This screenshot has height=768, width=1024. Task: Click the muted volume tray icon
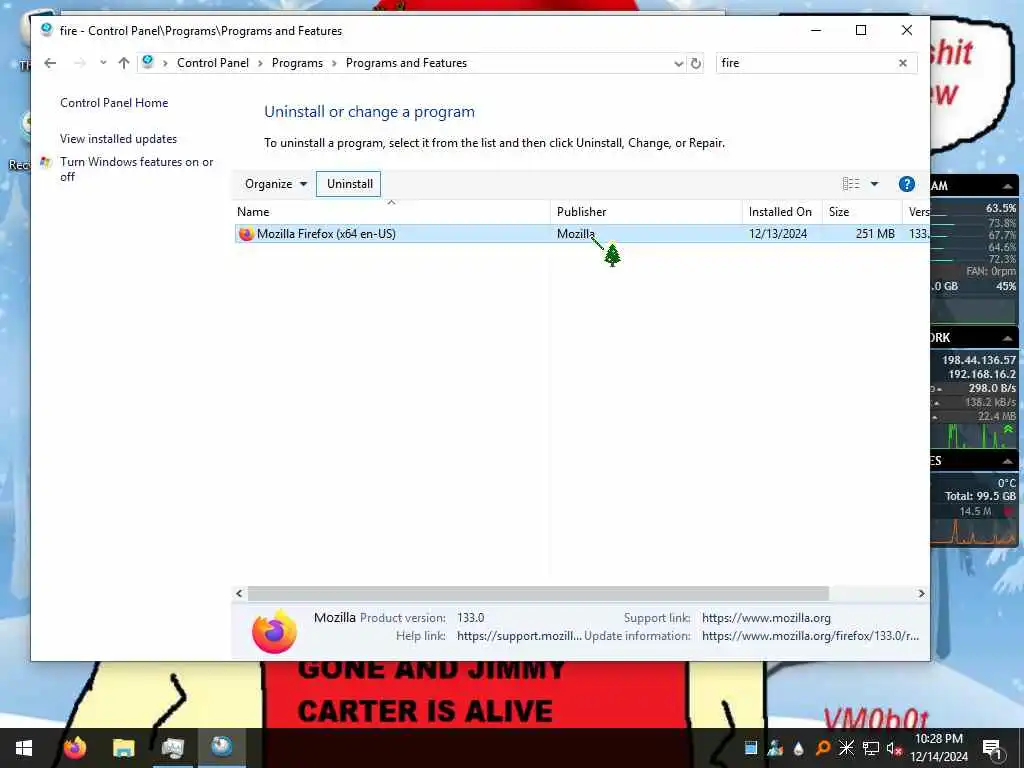point(894,749)
